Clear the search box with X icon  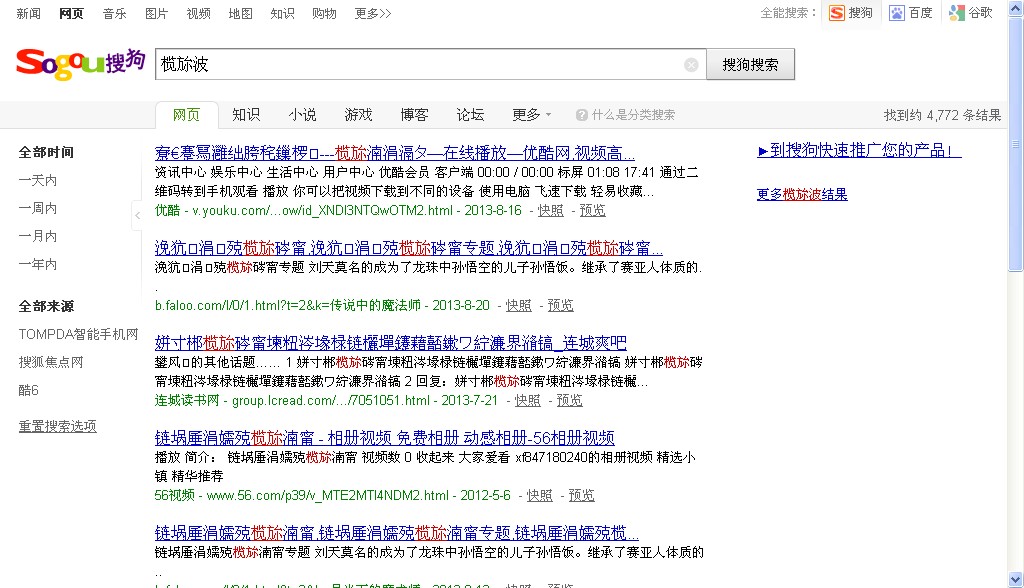coord(691,65)
